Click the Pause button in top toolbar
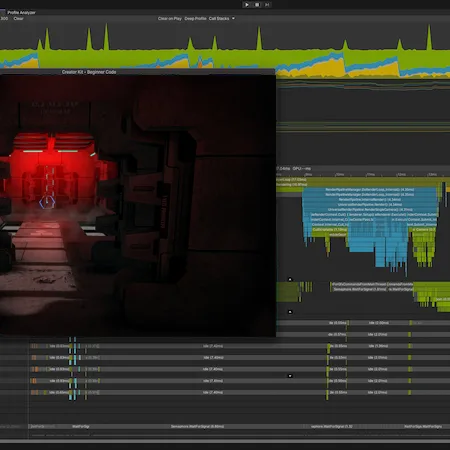The width and height of the screenshot is (450, 450). (257, 5)
